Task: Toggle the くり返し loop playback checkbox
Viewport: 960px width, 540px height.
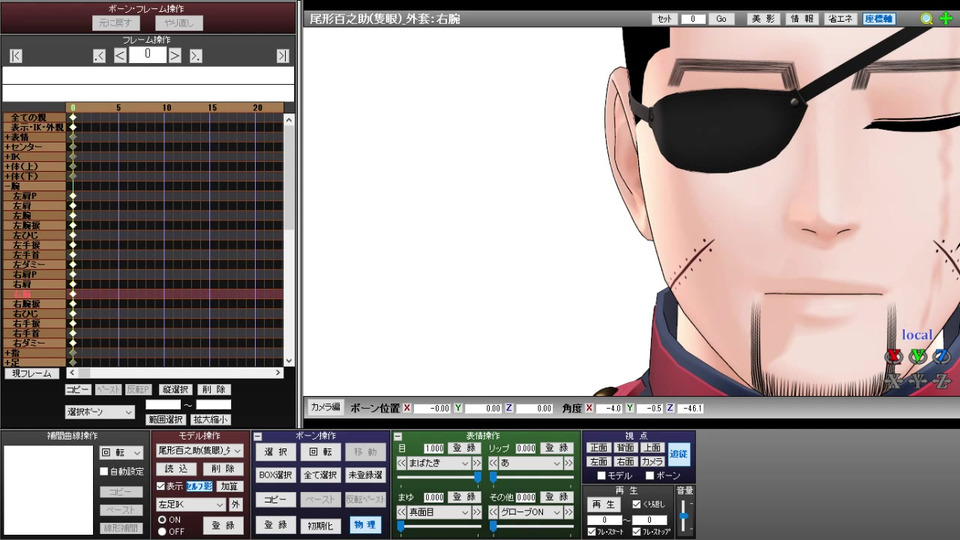Action: (x=637, y=504)
